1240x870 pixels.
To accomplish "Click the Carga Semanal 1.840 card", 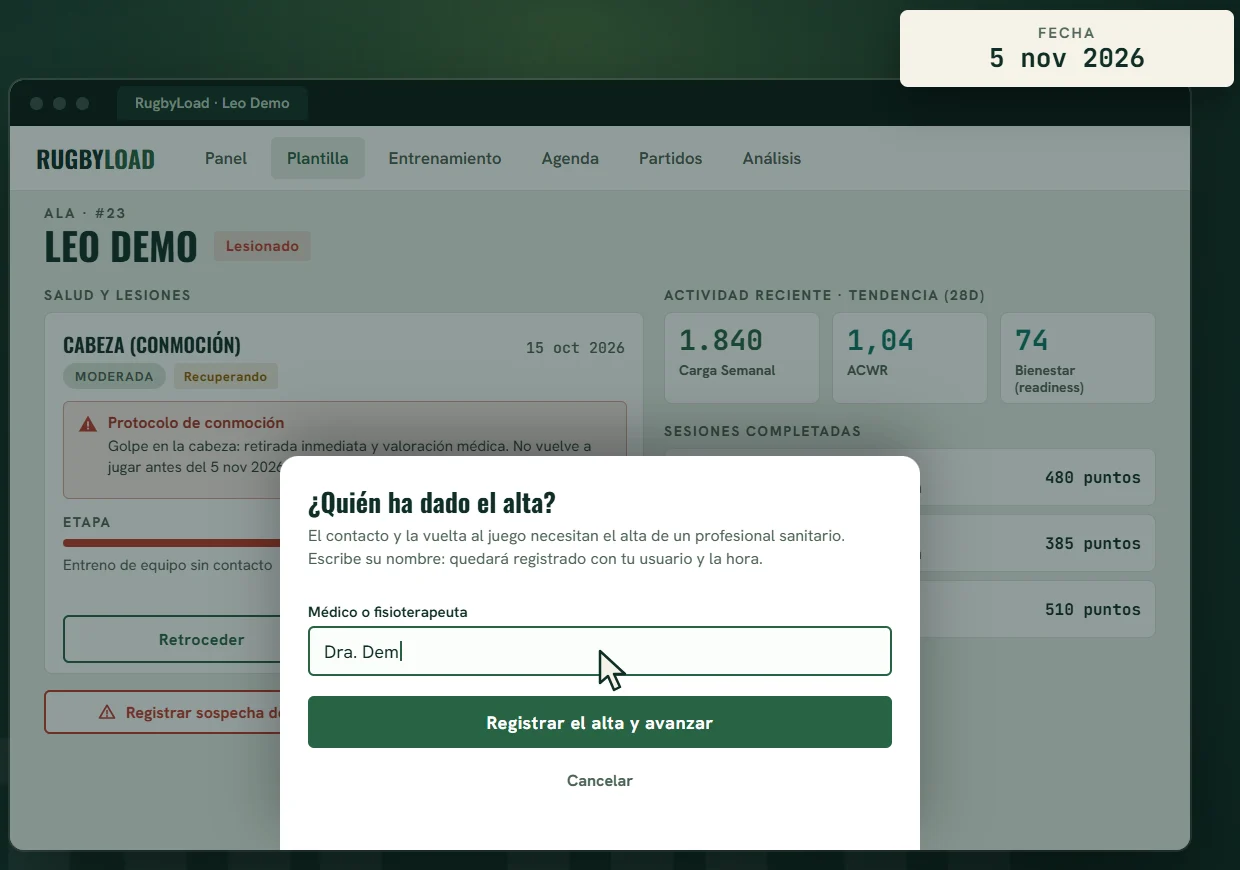I will (x=742, y=358).
